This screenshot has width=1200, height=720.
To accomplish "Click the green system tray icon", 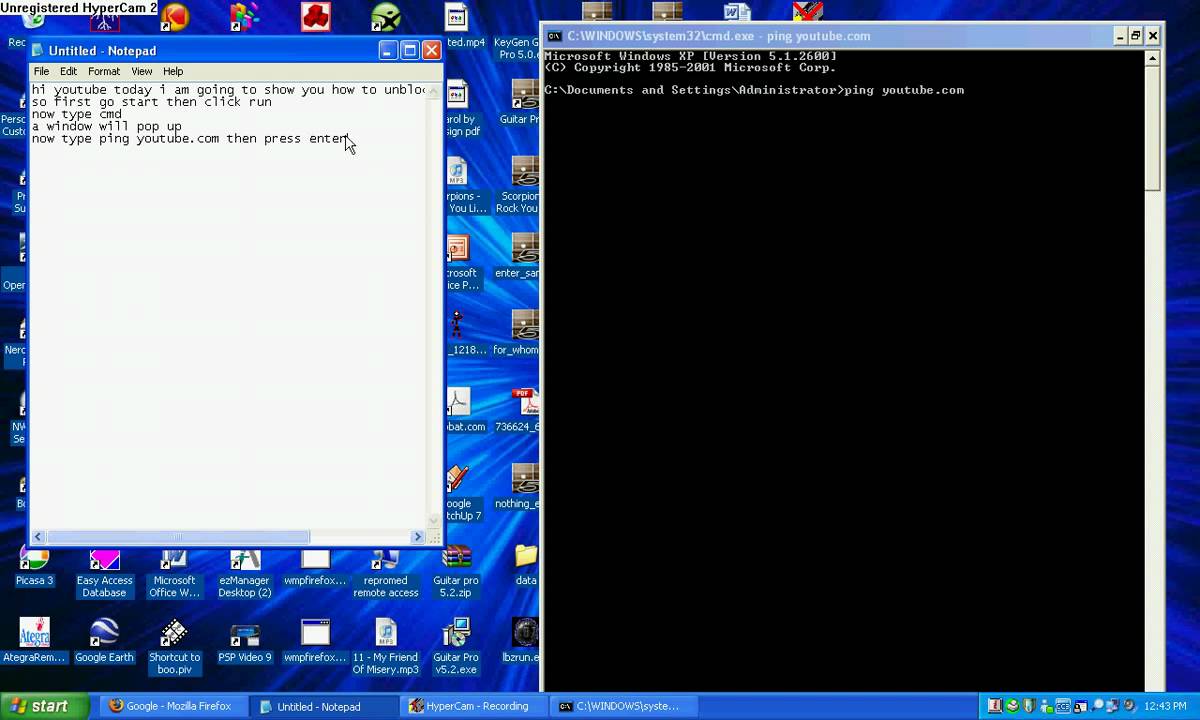I will coord(1012,706).
